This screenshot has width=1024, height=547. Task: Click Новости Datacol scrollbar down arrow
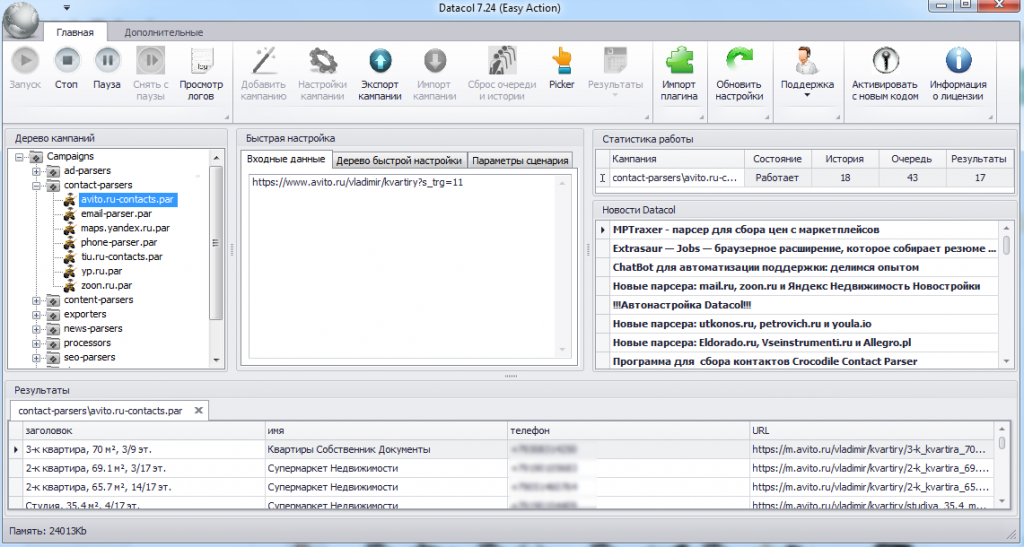click(1006, 361)
